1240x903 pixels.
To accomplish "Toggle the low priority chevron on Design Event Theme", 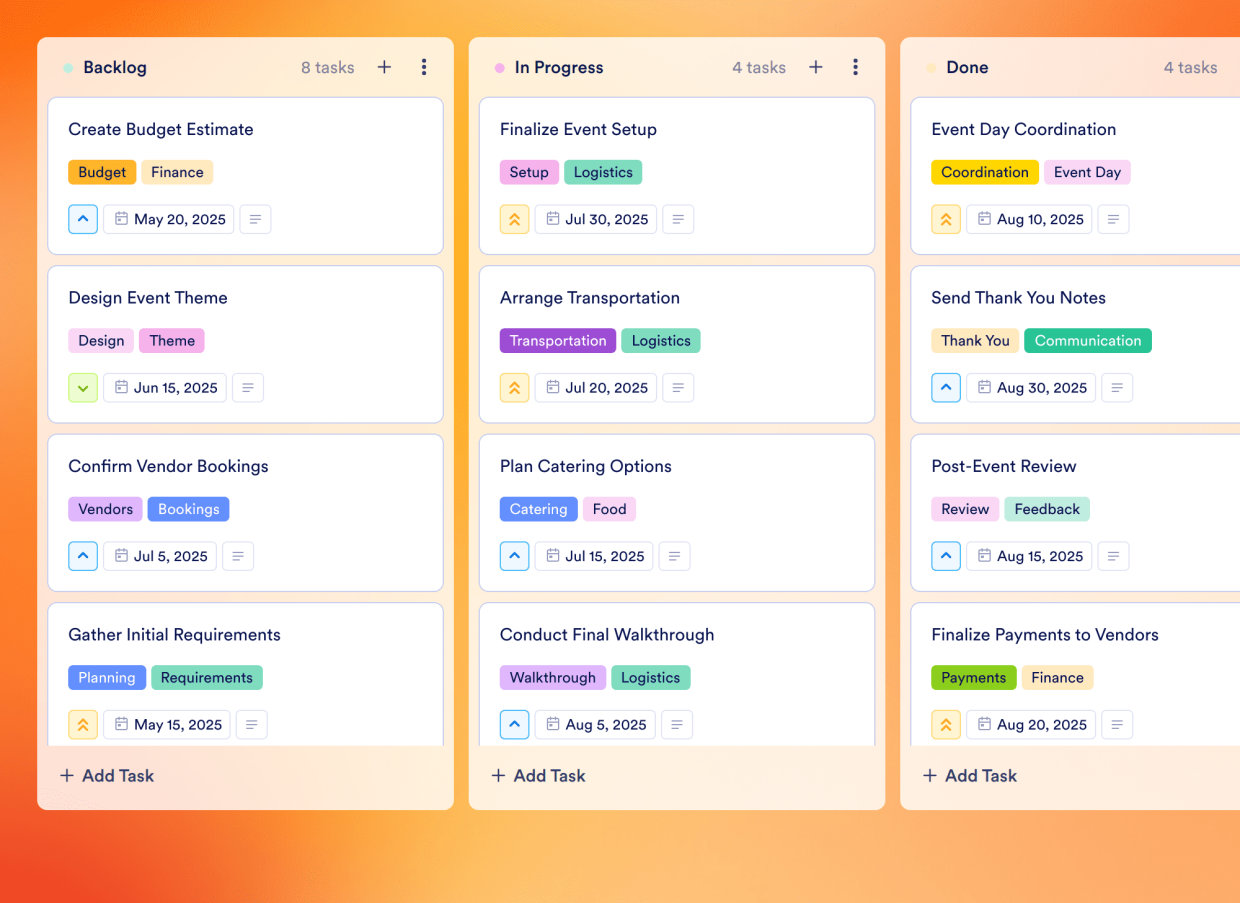I will click(83, 387).
